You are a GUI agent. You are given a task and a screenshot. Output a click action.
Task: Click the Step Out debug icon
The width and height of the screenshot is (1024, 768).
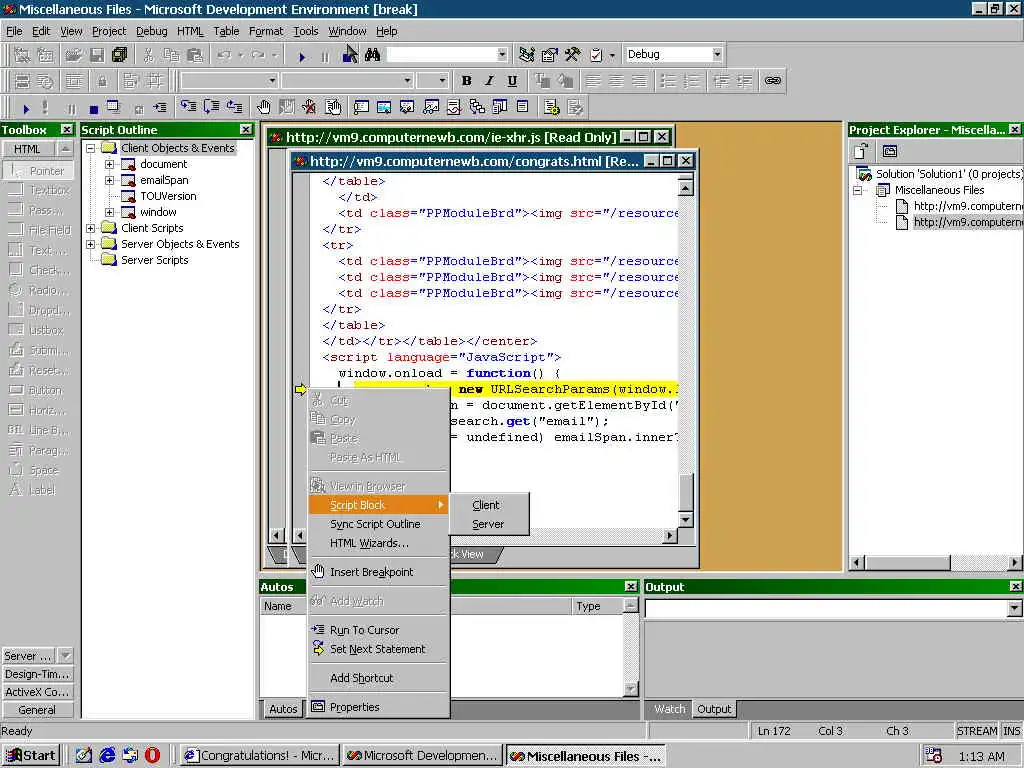[x=234, y=106]
